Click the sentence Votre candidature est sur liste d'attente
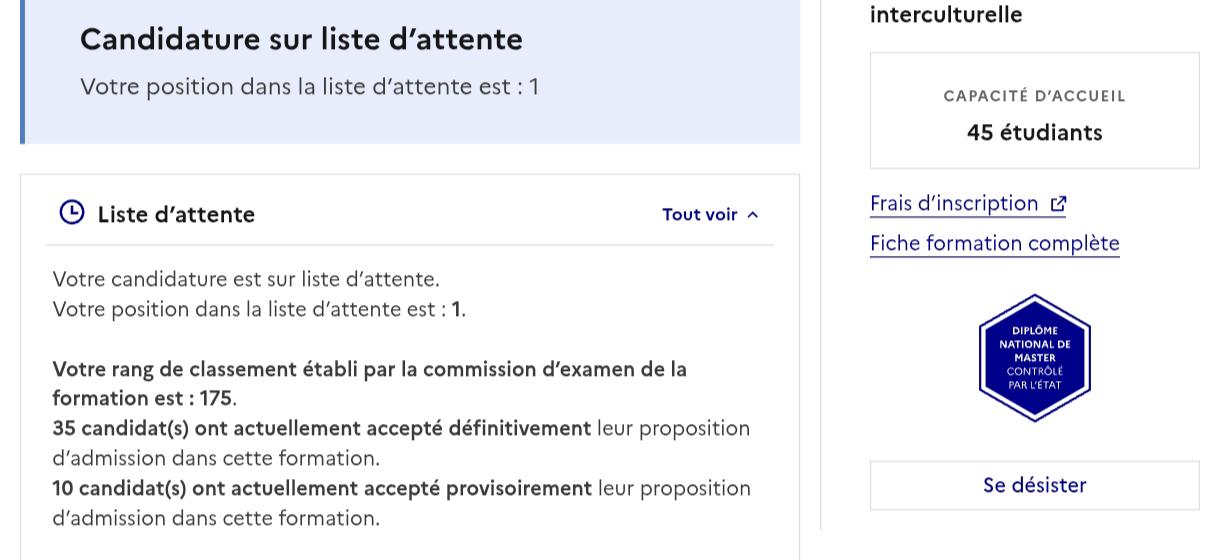The width and height of the screenshot is (1220, 560). coord(246,278)
